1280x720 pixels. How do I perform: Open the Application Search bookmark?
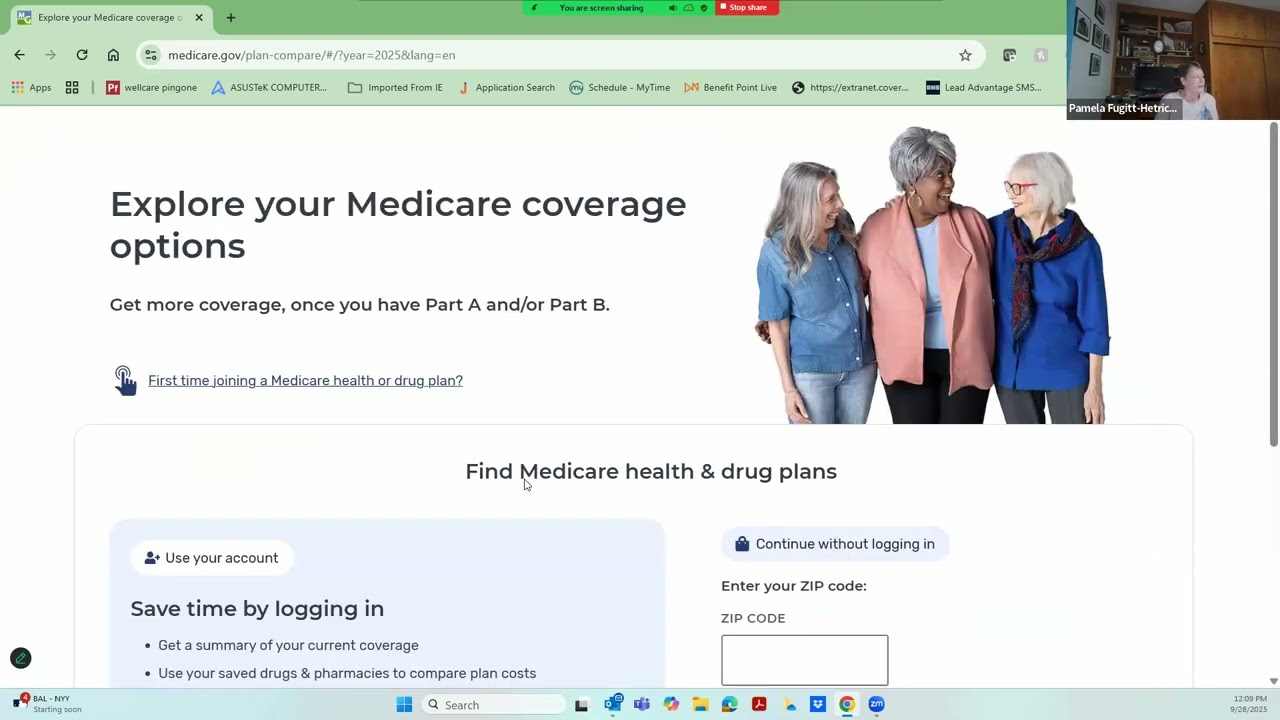pyautogui.click(x=506, y=87)
